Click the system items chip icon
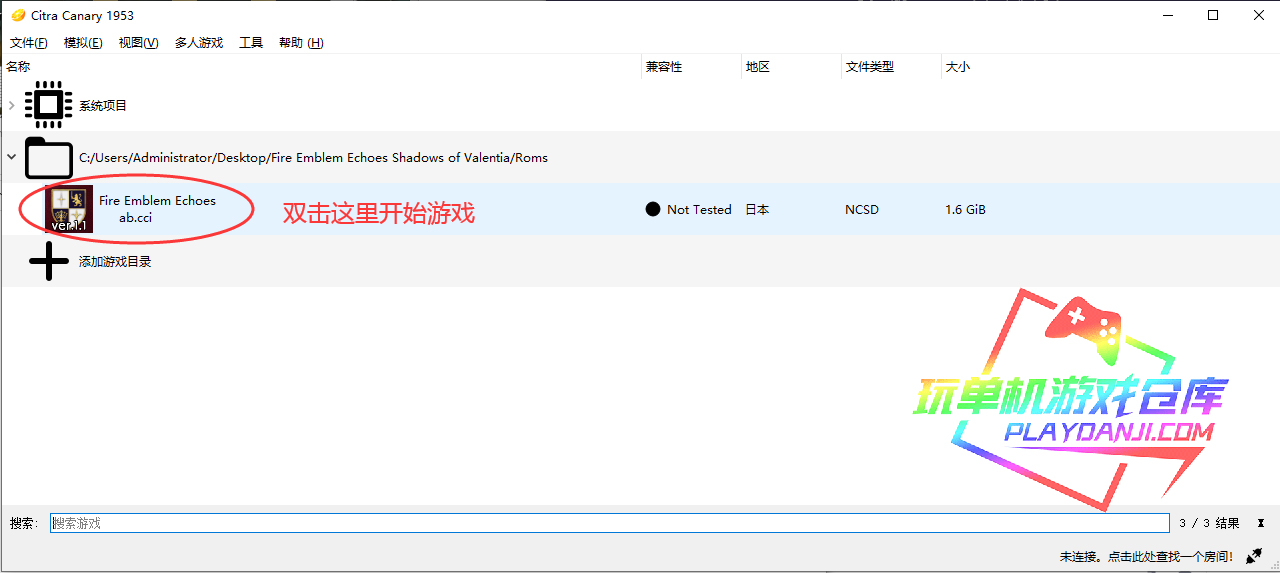Image resolution: width=1280 pixels, height=573 pixels. tap(48, 105)
